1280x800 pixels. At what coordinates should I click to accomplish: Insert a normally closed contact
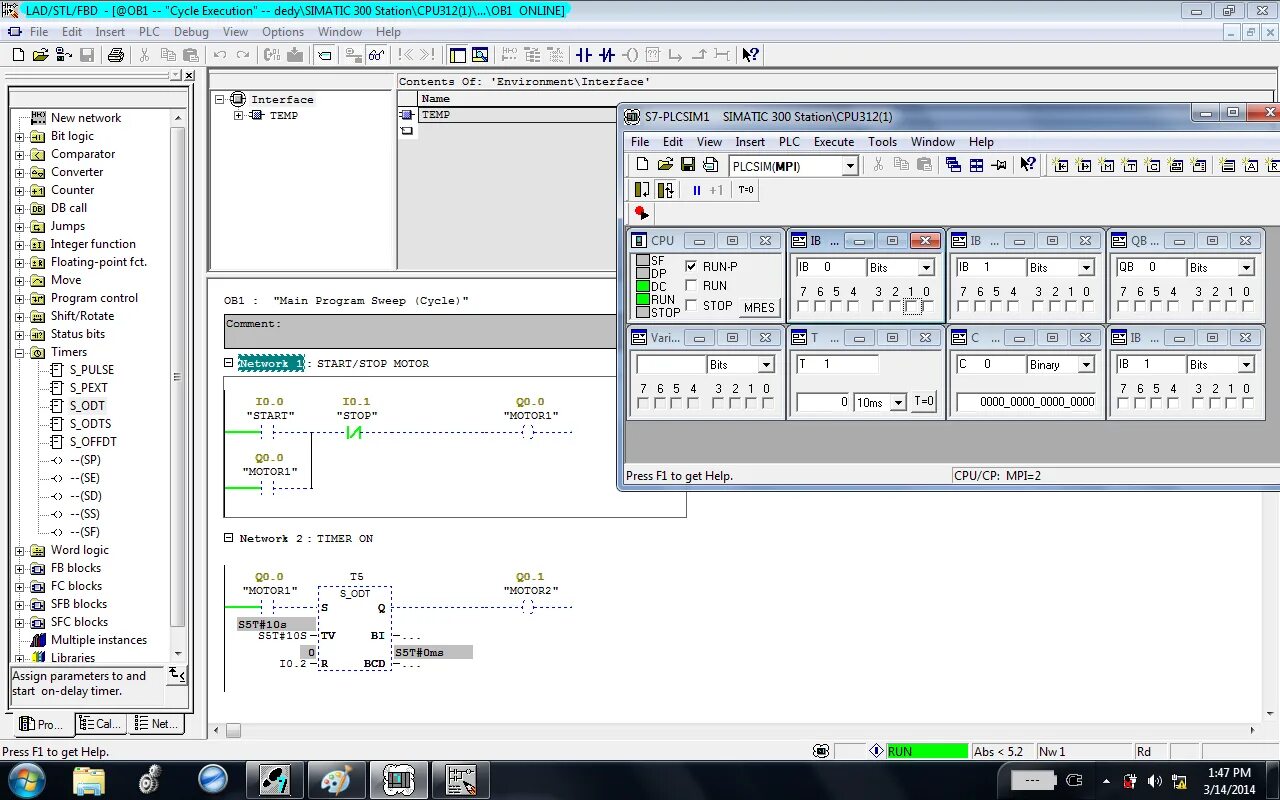coord(606,55)
